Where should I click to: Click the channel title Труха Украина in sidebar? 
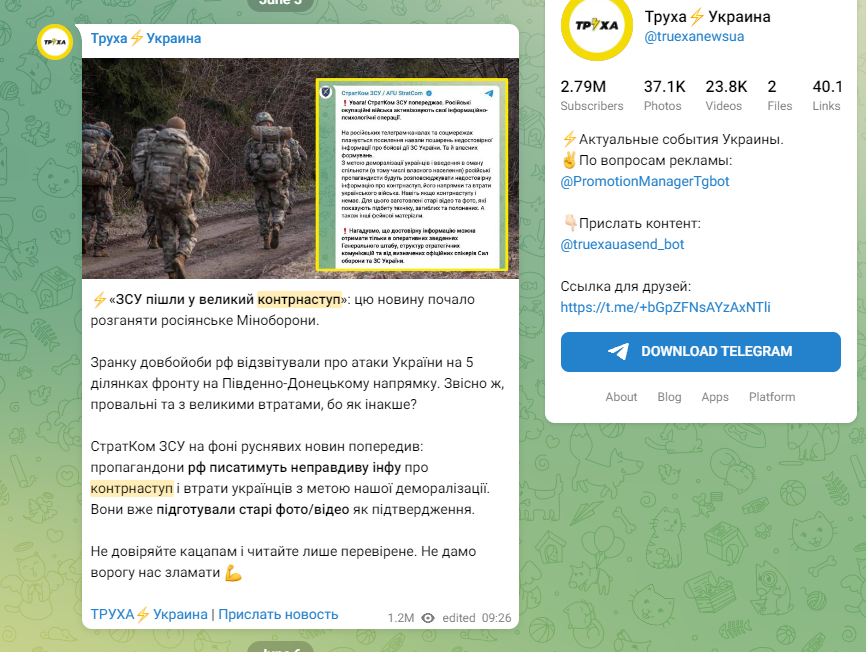click(x=707, y=17)
